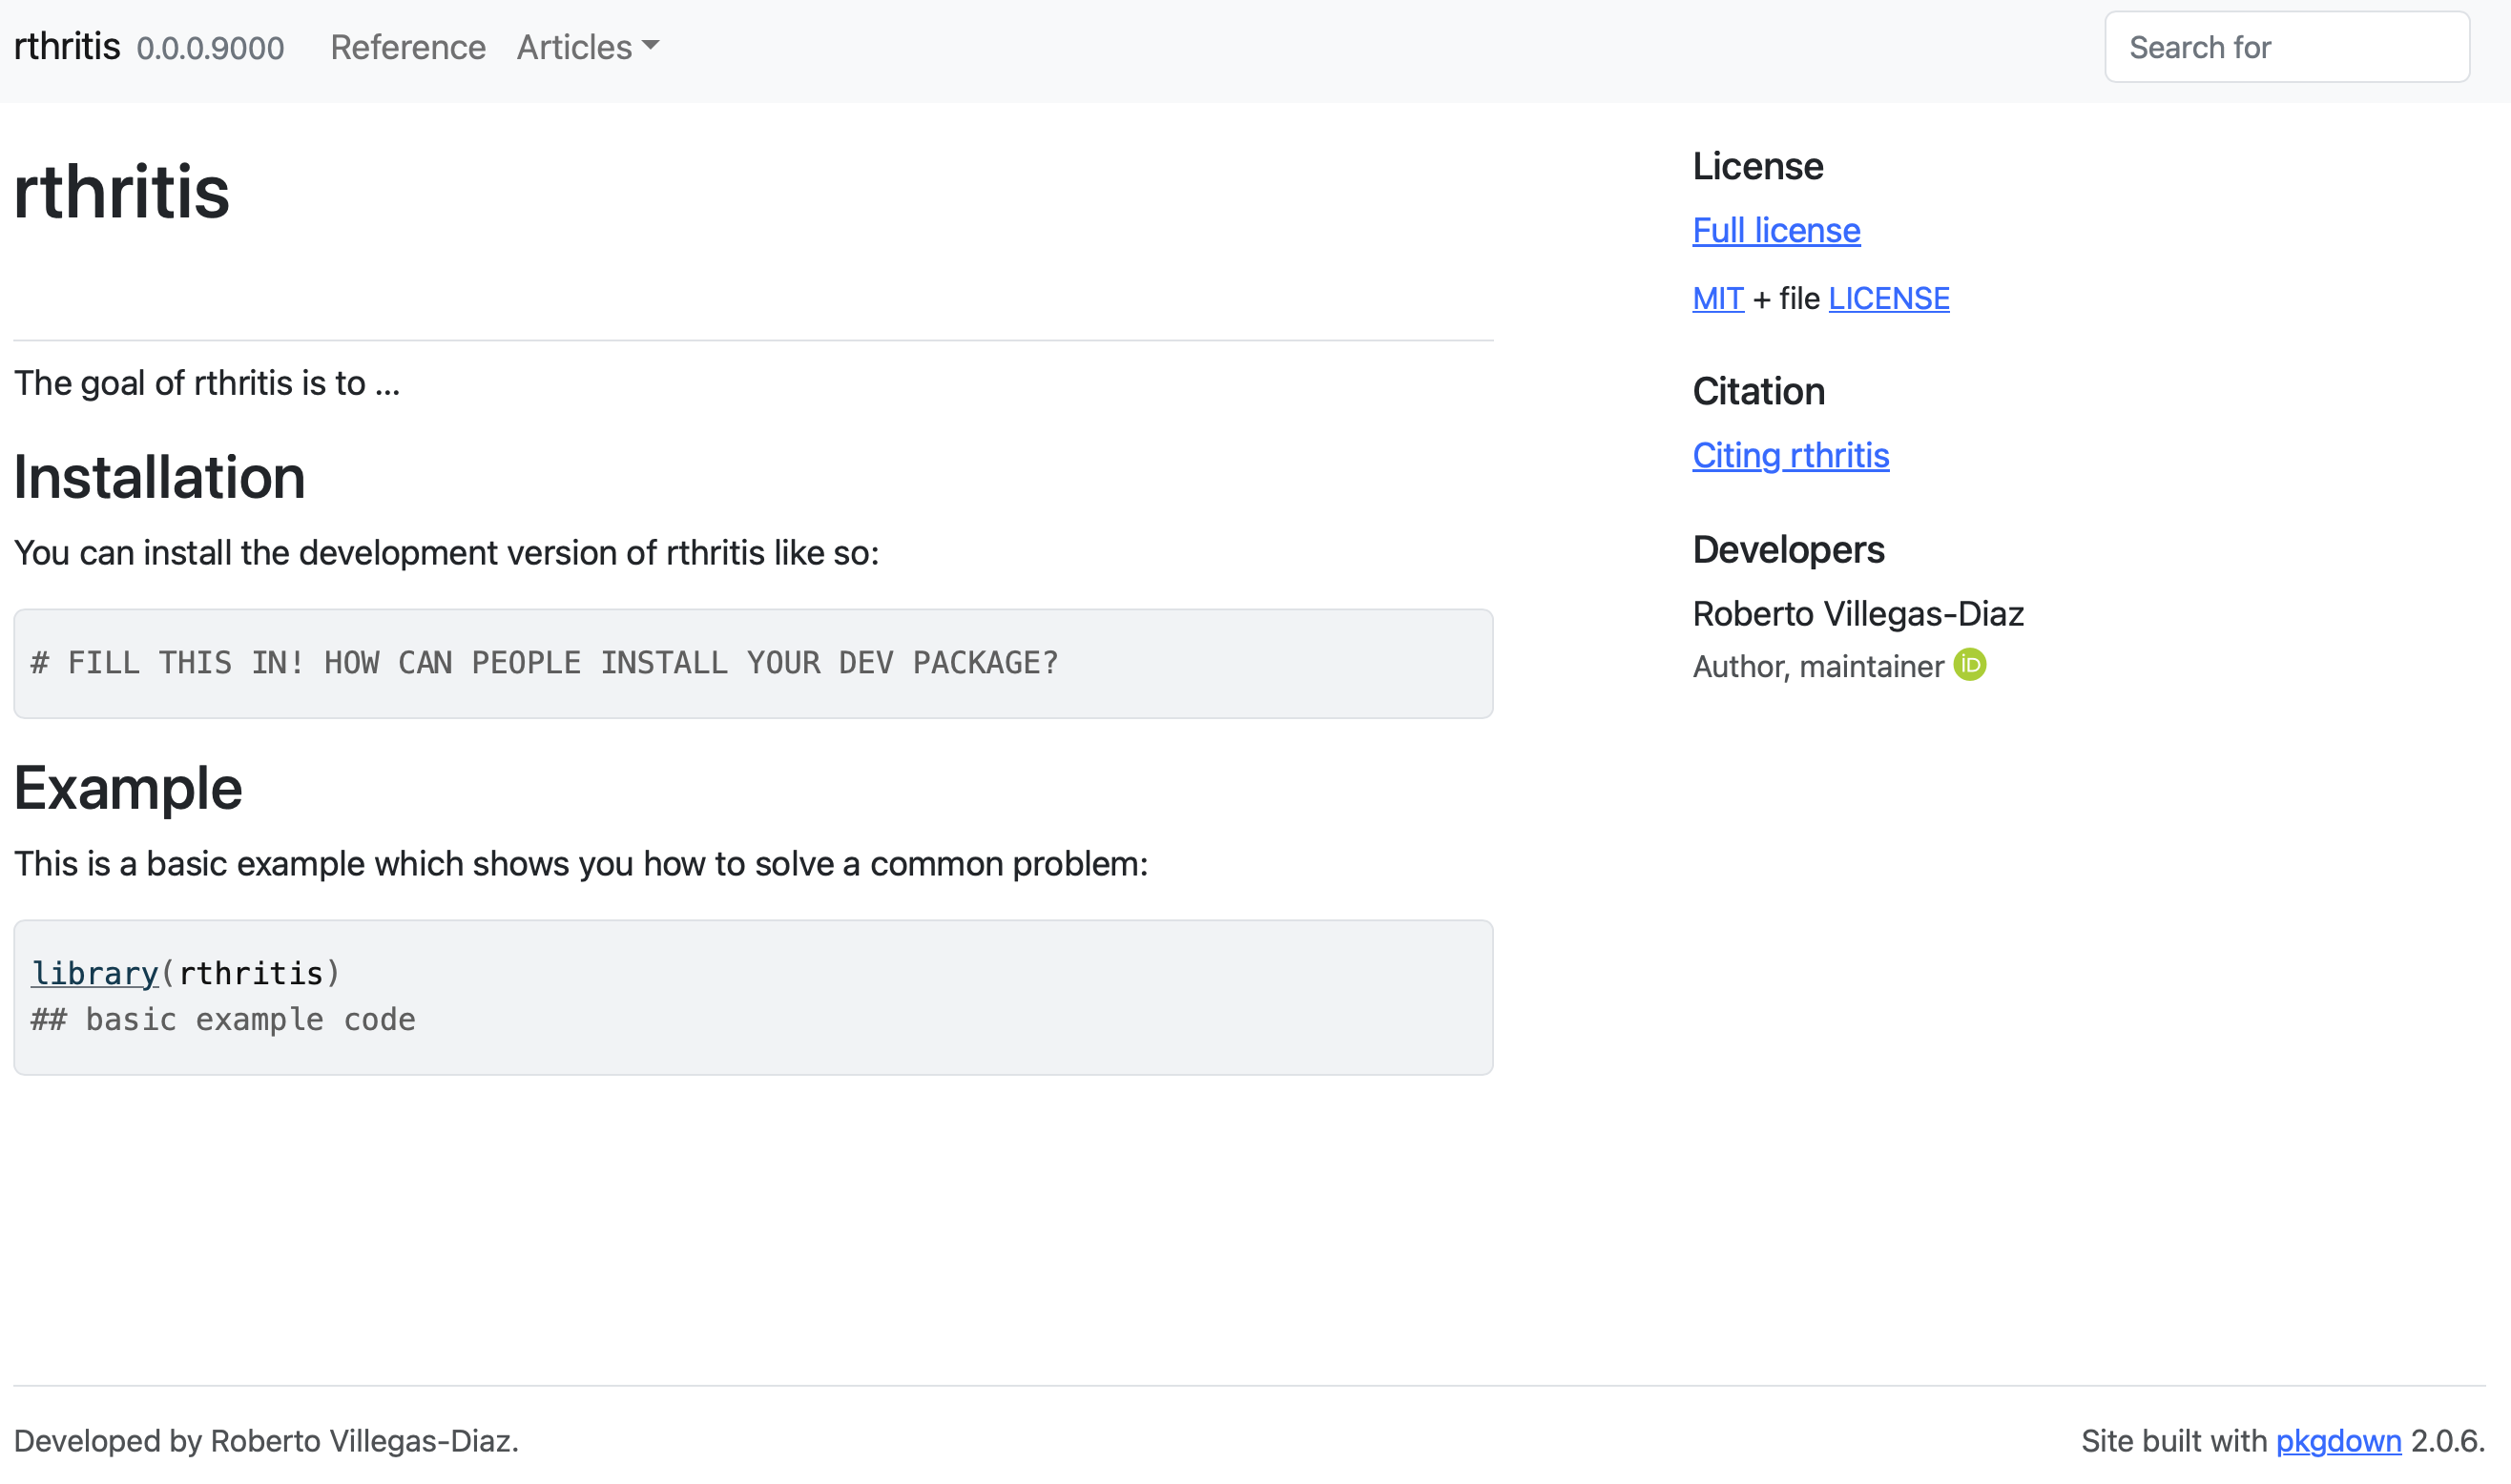2511x1484 pixels.
Task: Click developer name Roberto Villegas-Diaz in sidebar
Action: 1857,613
